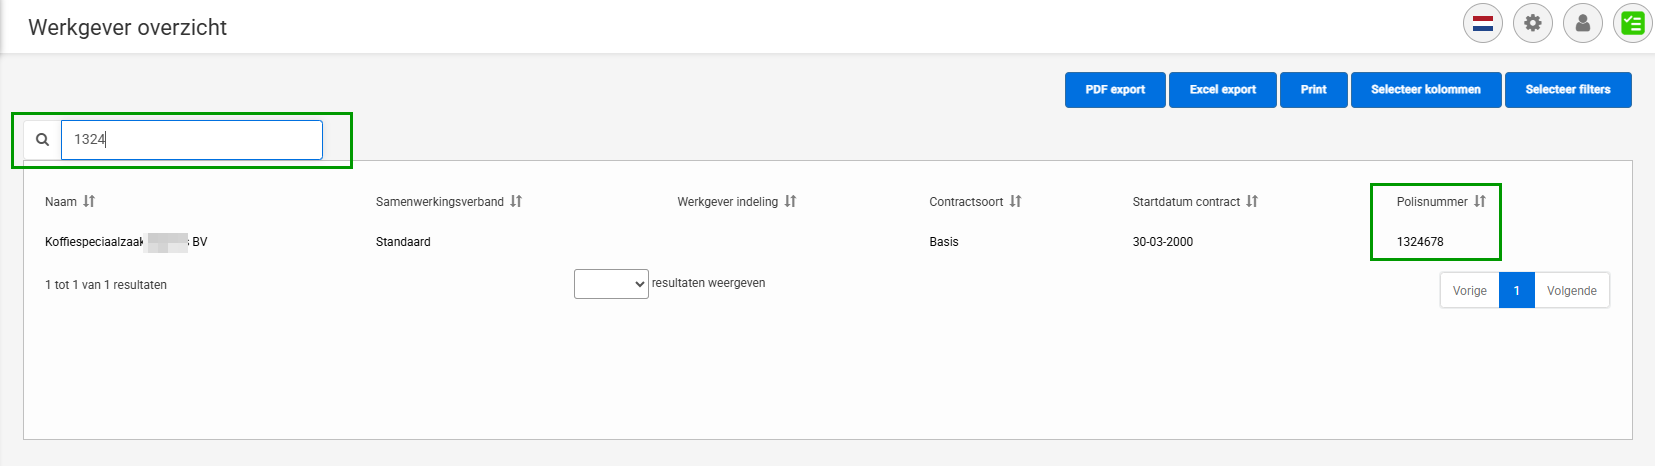Click the Excel export button

(x=1223, y=90)
